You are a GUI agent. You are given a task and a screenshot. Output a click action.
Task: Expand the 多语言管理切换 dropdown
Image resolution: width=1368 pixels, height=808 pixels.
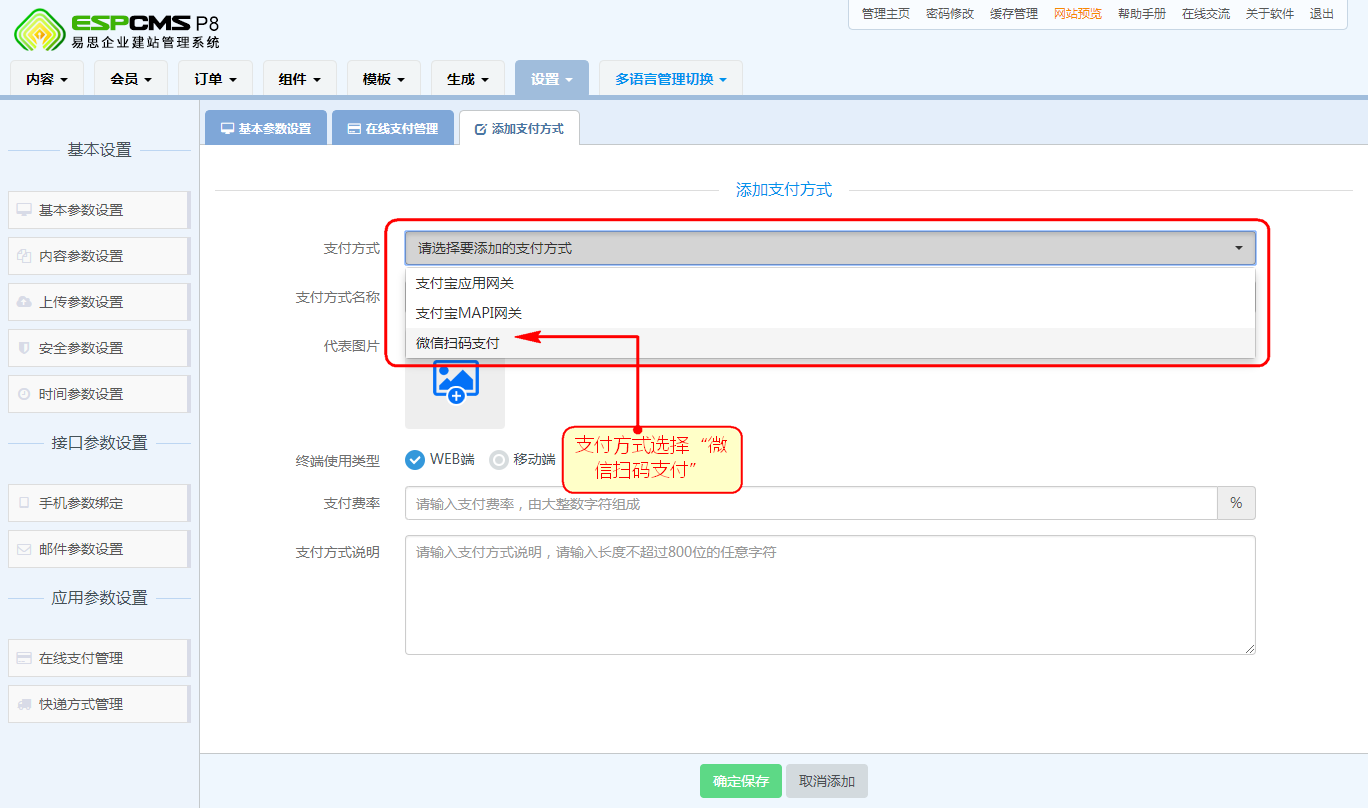tap(671, 79)
